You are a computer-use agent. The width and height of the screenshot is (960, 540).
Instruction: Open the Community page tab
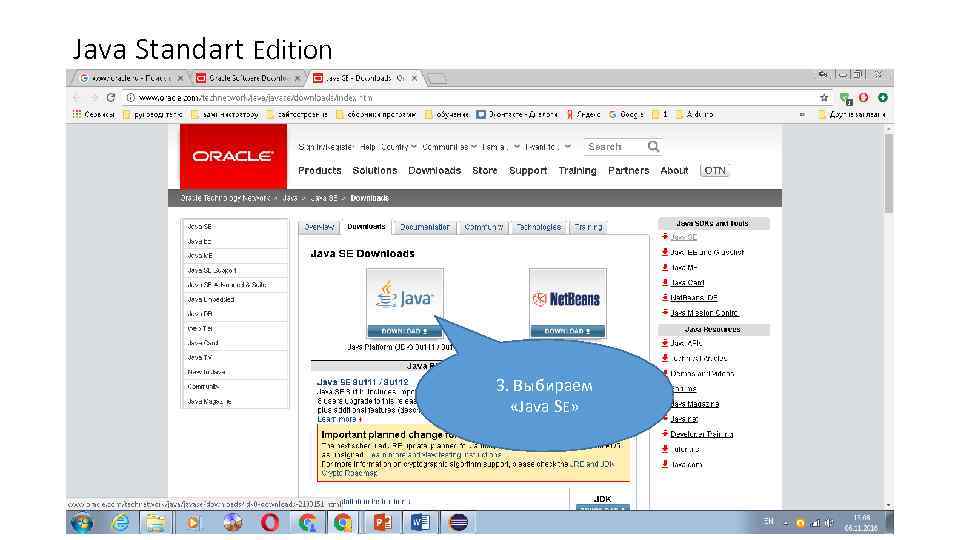tap(484, 227)
